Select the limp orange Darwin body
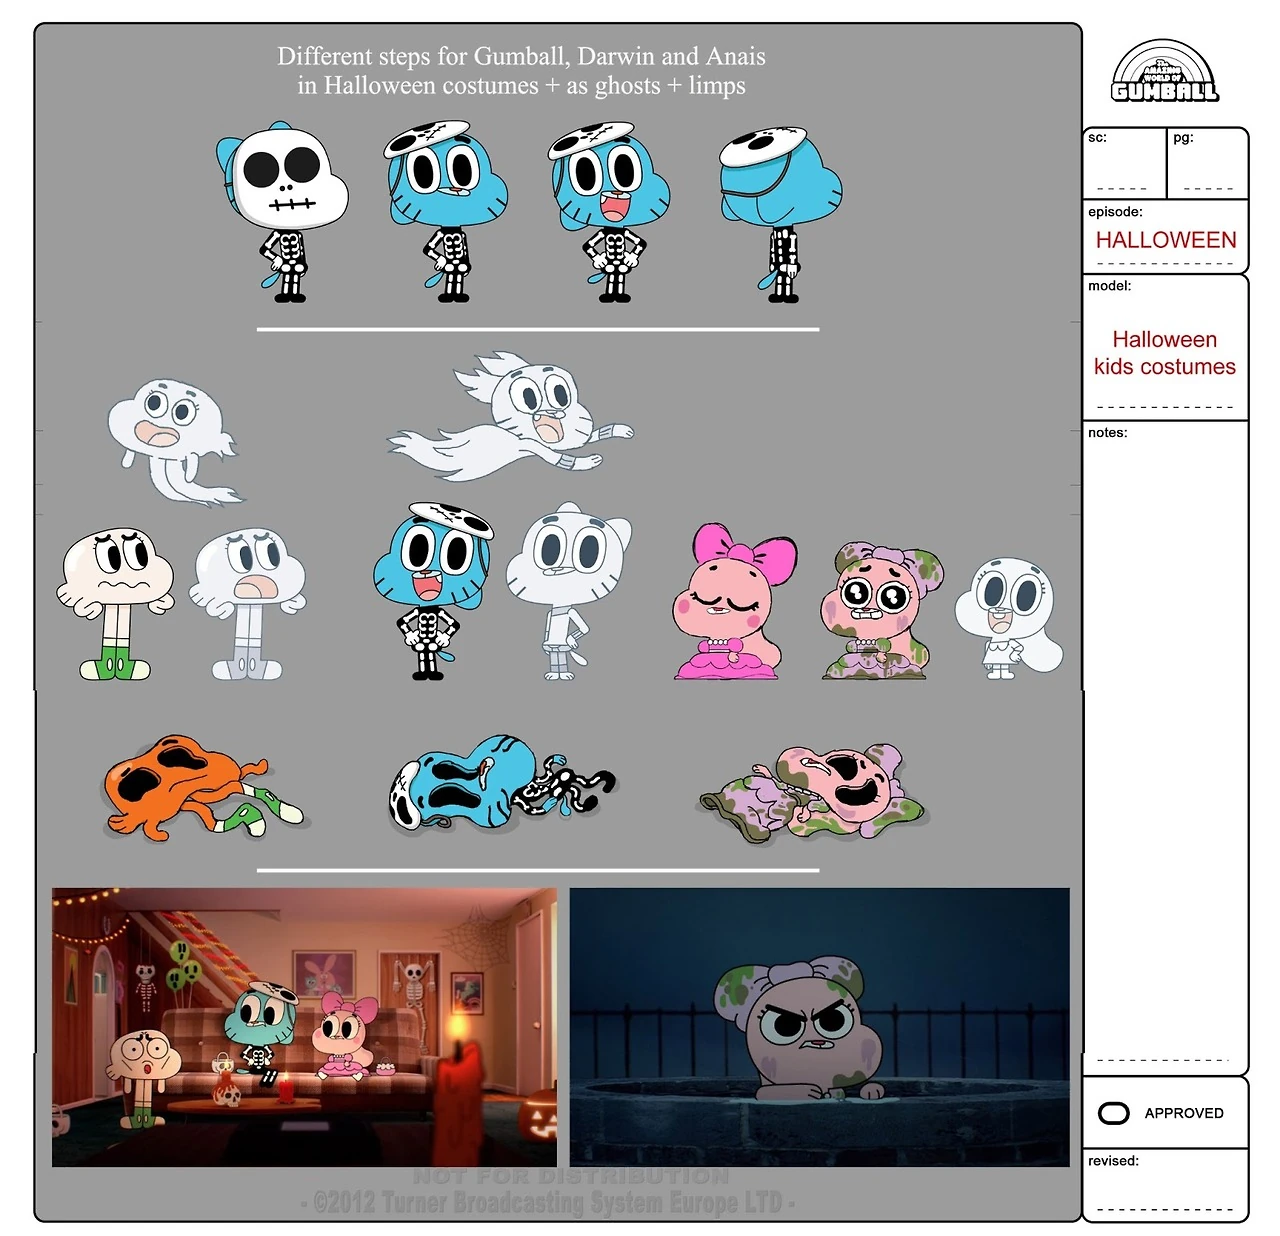 [200, 786]
